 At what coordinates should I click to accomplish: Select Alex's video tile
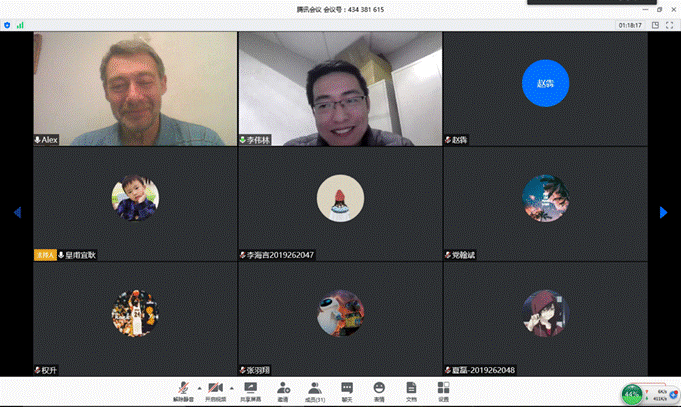tap(135, 88)
